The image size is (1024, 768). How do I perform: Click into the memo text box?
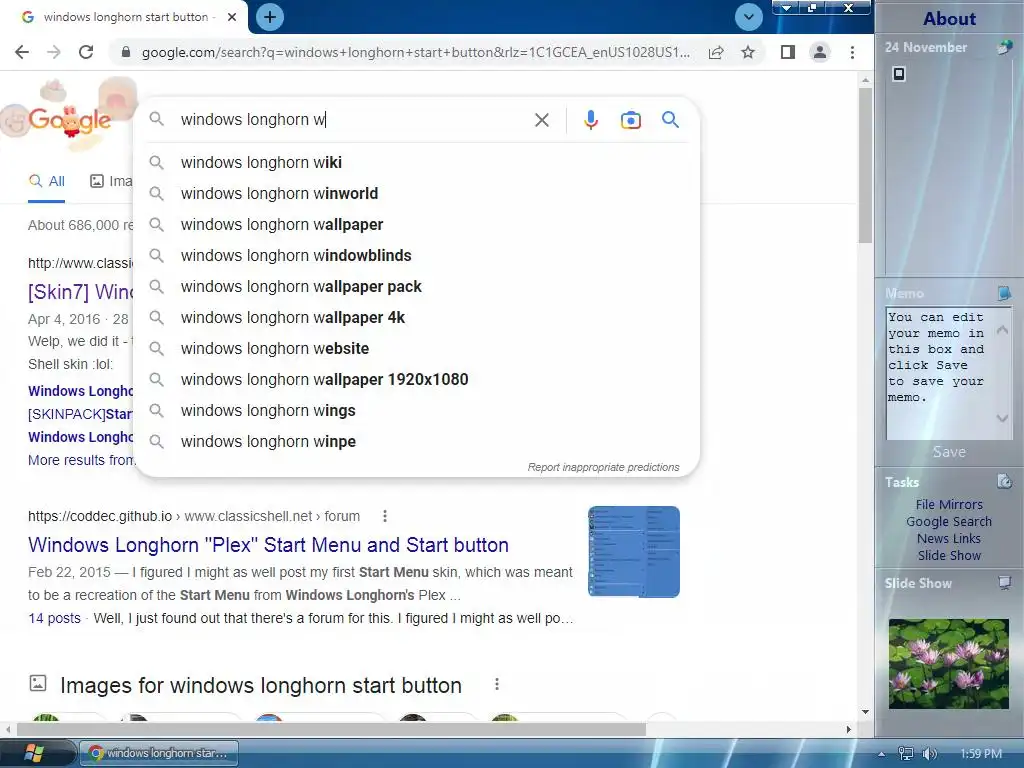click(x=940, y=373)
